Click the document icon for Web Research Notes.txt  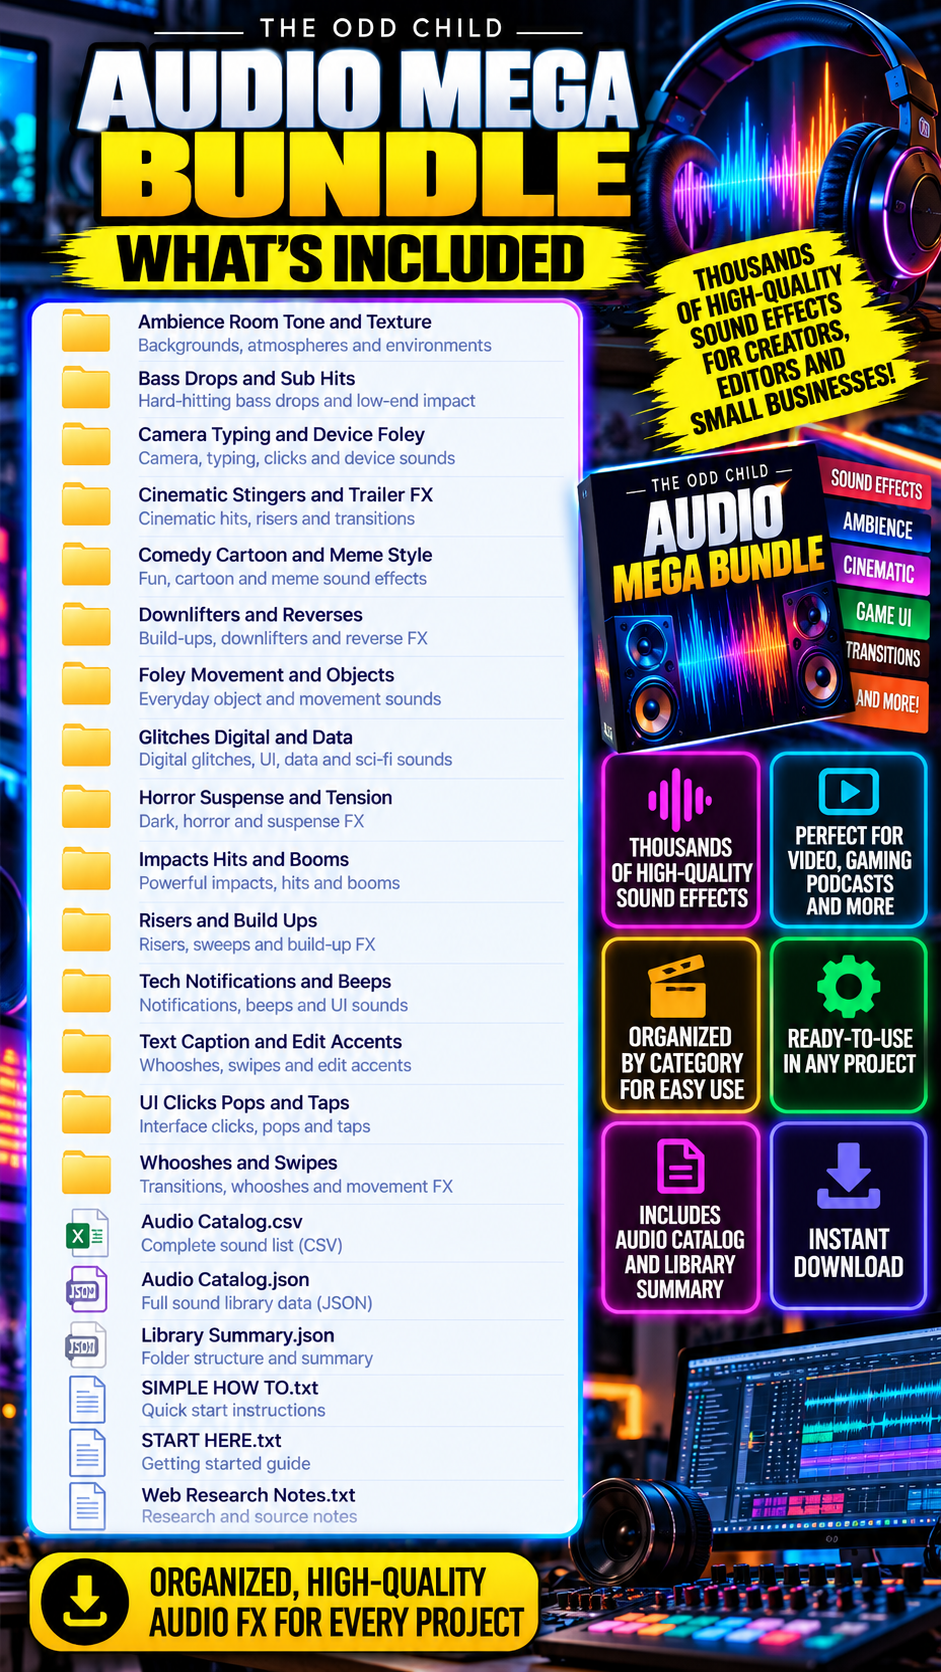(x=87, y=1506)
